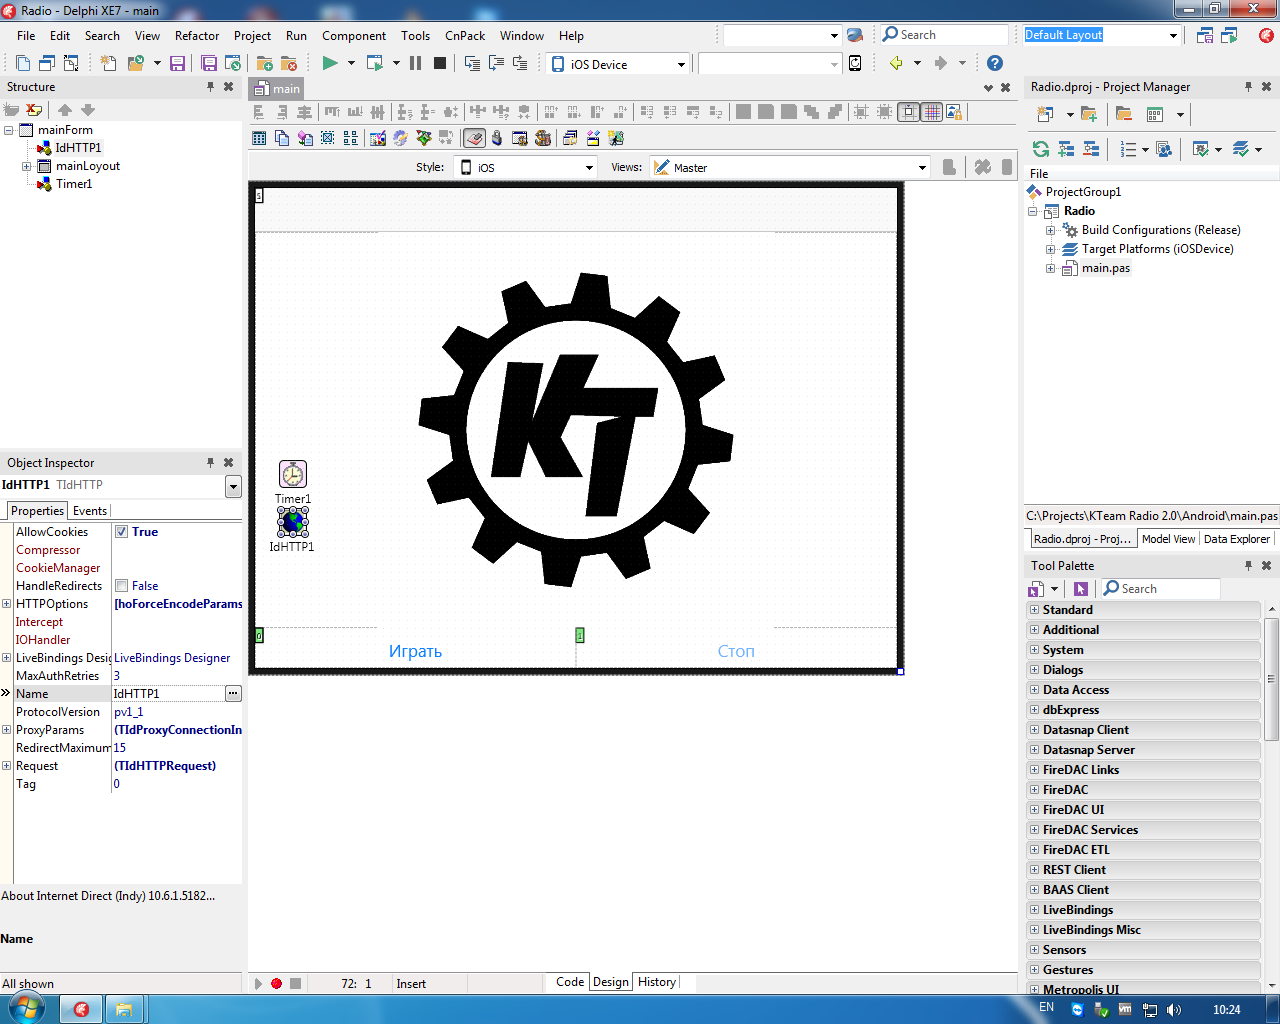Expand the mainLayout tree node
Image resolution: width=1280 pixels, height=1024 pixels.
(x=27, y=166)
